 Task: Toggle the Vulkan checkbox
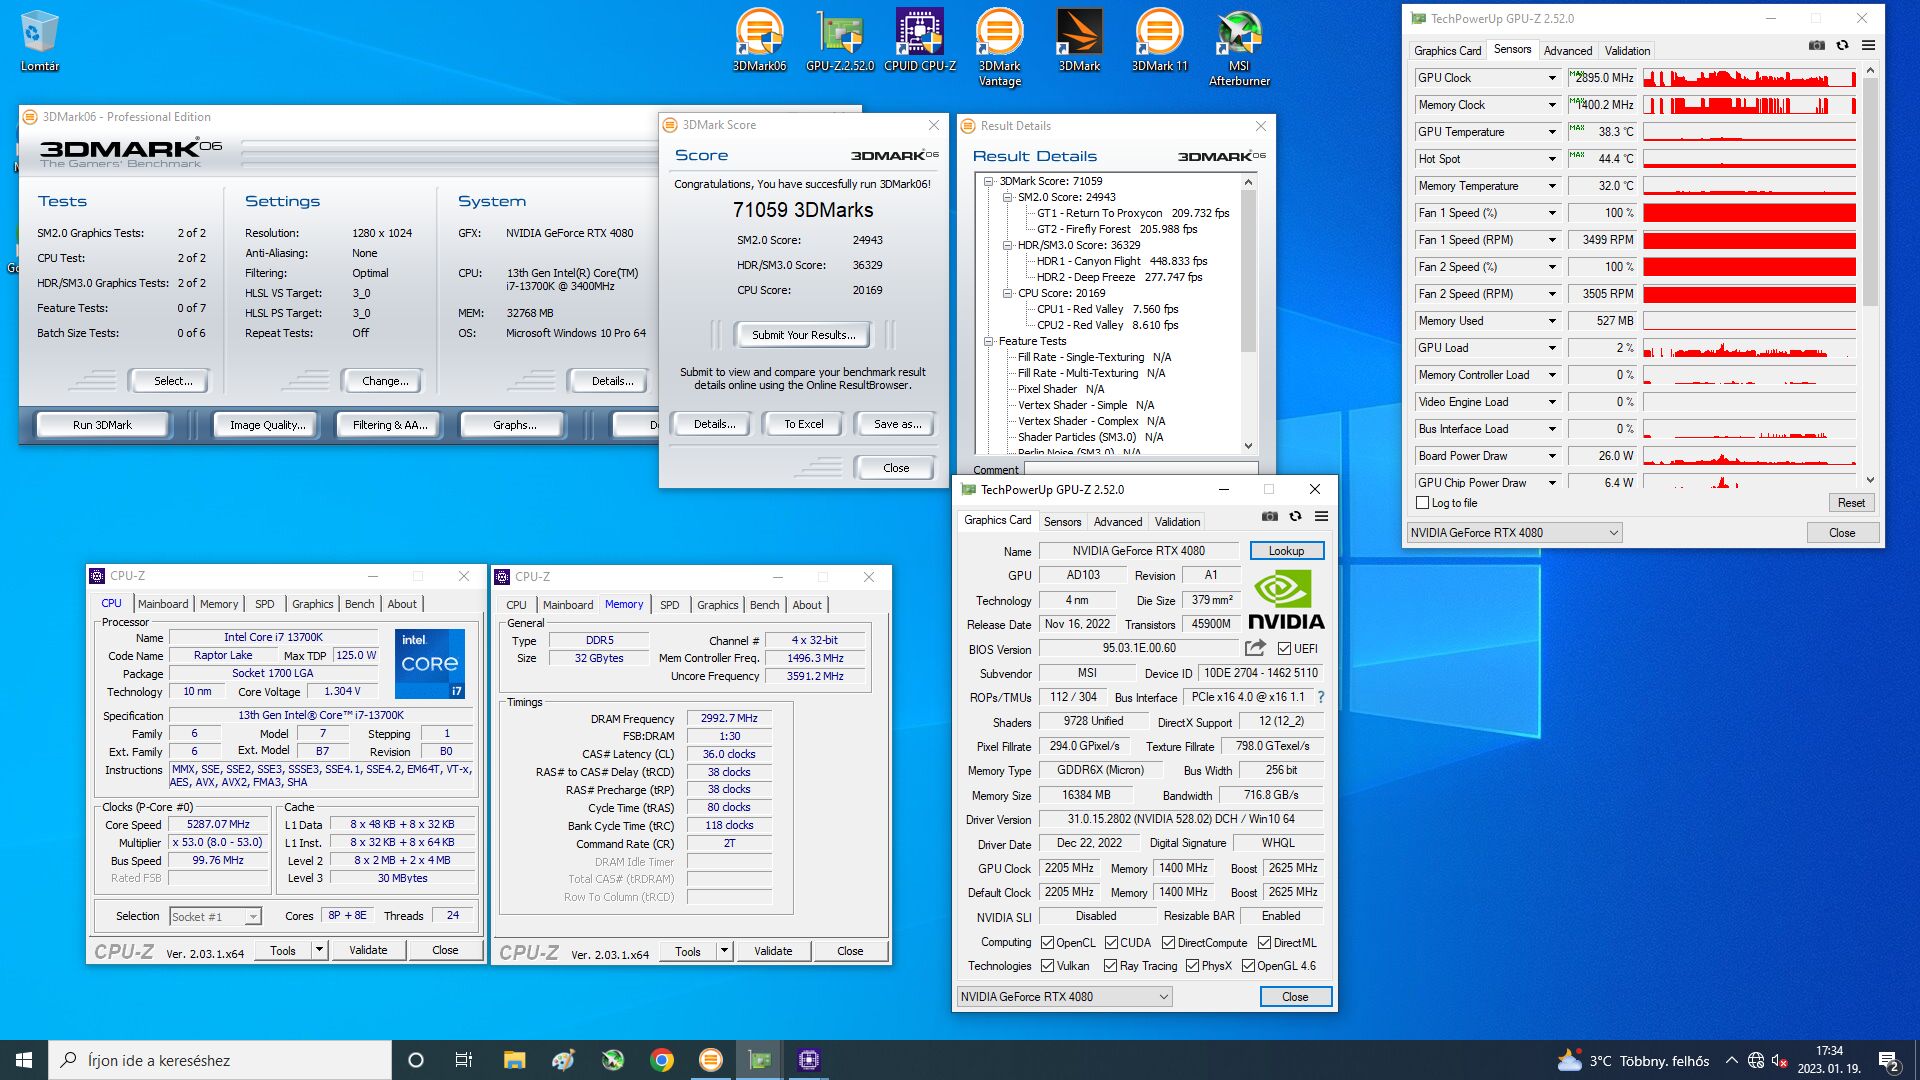[x=1047, y=966]
